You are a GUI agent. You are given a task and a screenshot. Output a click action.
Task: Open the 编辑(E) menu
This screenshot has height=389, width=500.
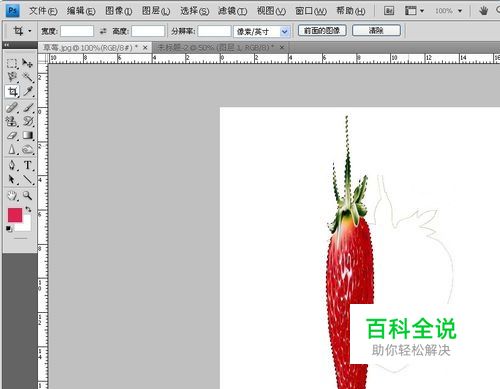(81, 11)
